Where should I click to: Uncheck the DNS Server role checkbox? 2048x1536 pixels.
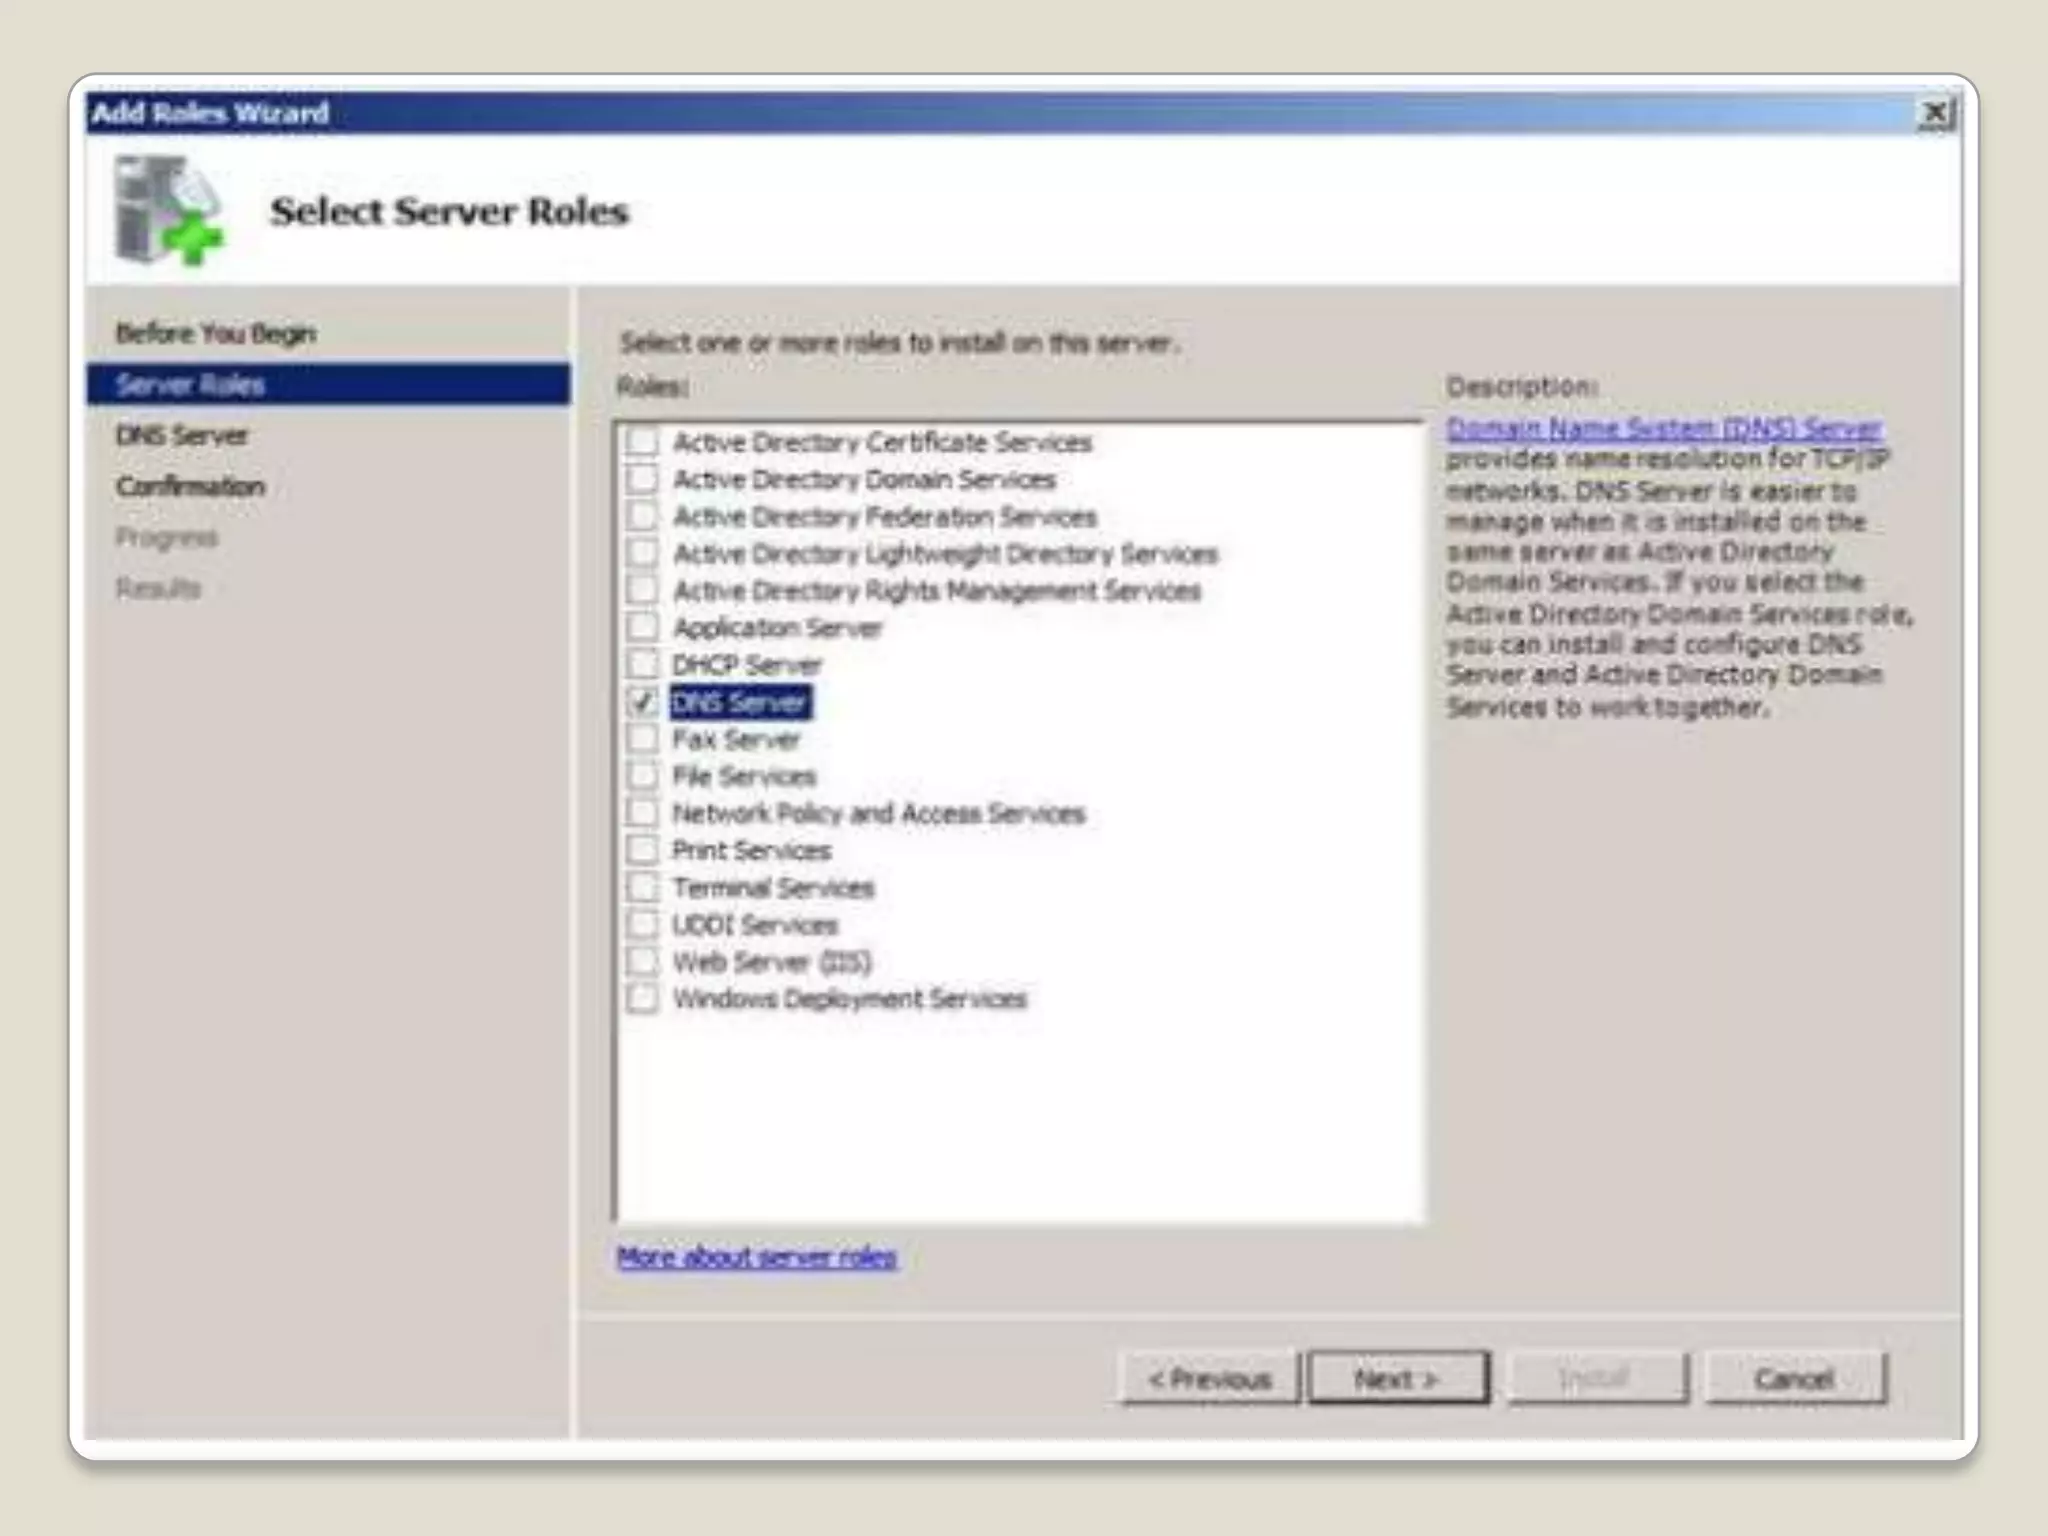coord(643,702)
